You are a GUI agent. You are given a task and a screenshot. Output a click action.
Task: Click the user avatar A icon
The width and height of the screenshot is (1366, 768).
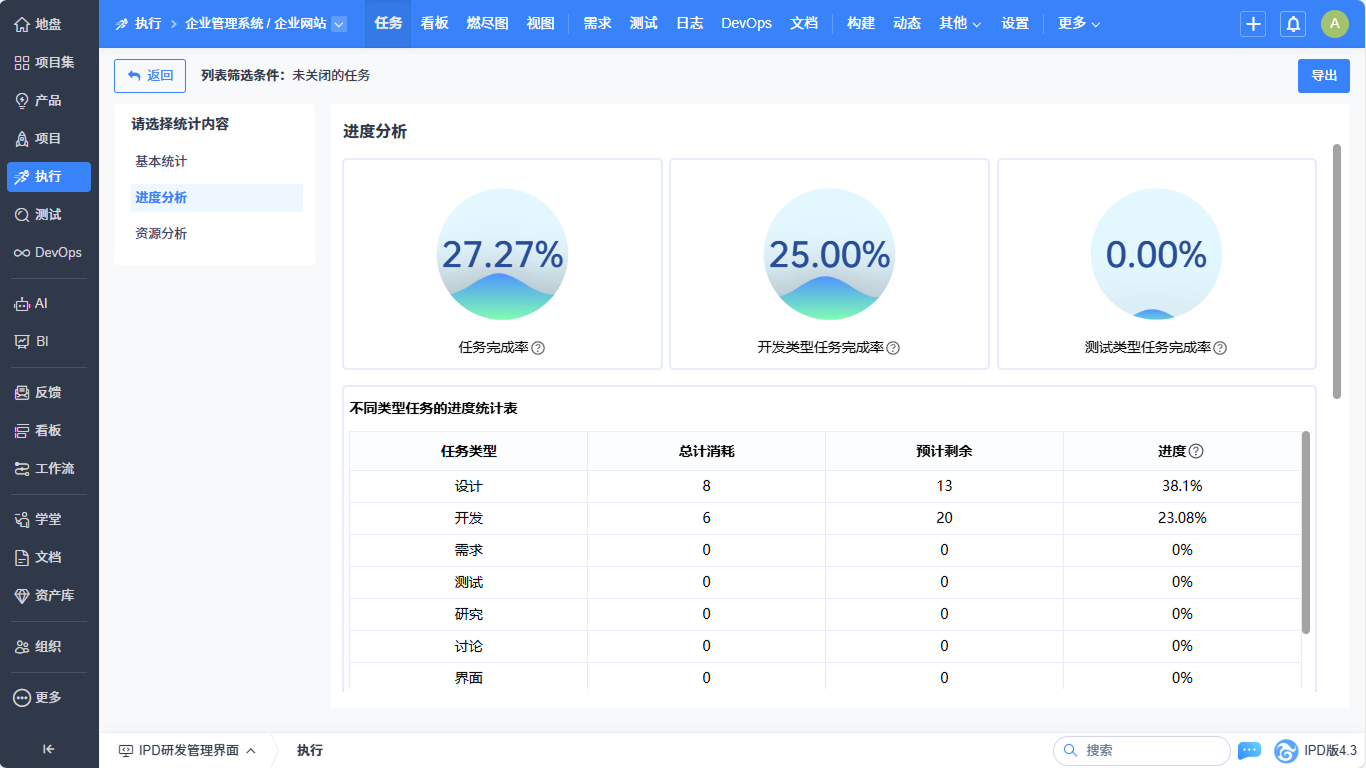(x=1334, y=24)
